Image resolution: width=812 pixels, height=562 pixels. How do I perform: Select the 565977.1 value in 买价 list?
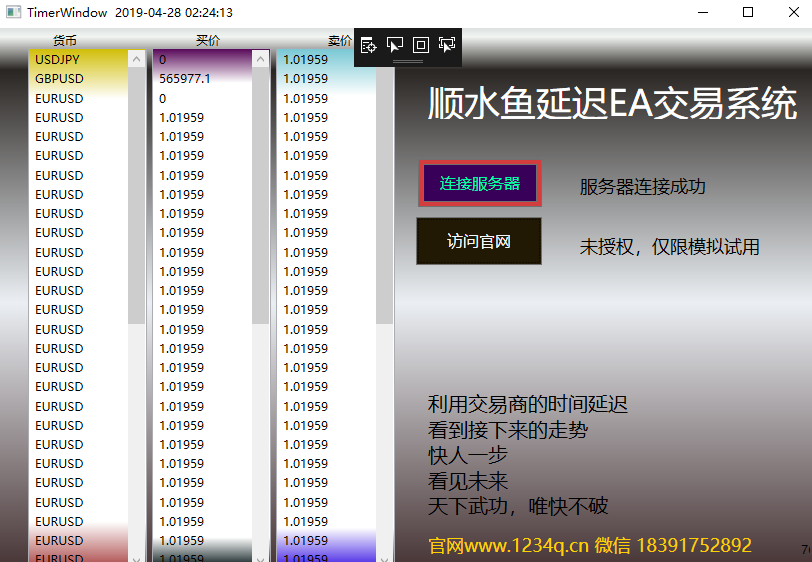[203, 79]
